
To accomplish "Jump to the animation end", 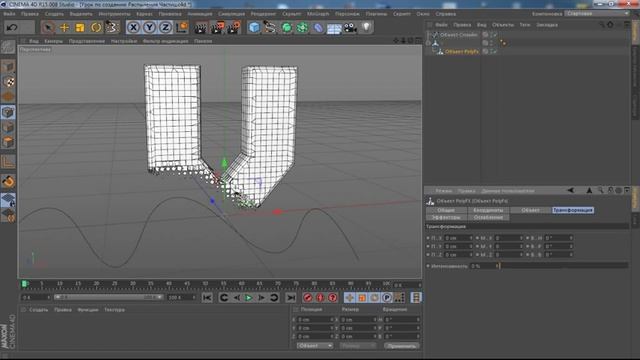I will point(291,298).
